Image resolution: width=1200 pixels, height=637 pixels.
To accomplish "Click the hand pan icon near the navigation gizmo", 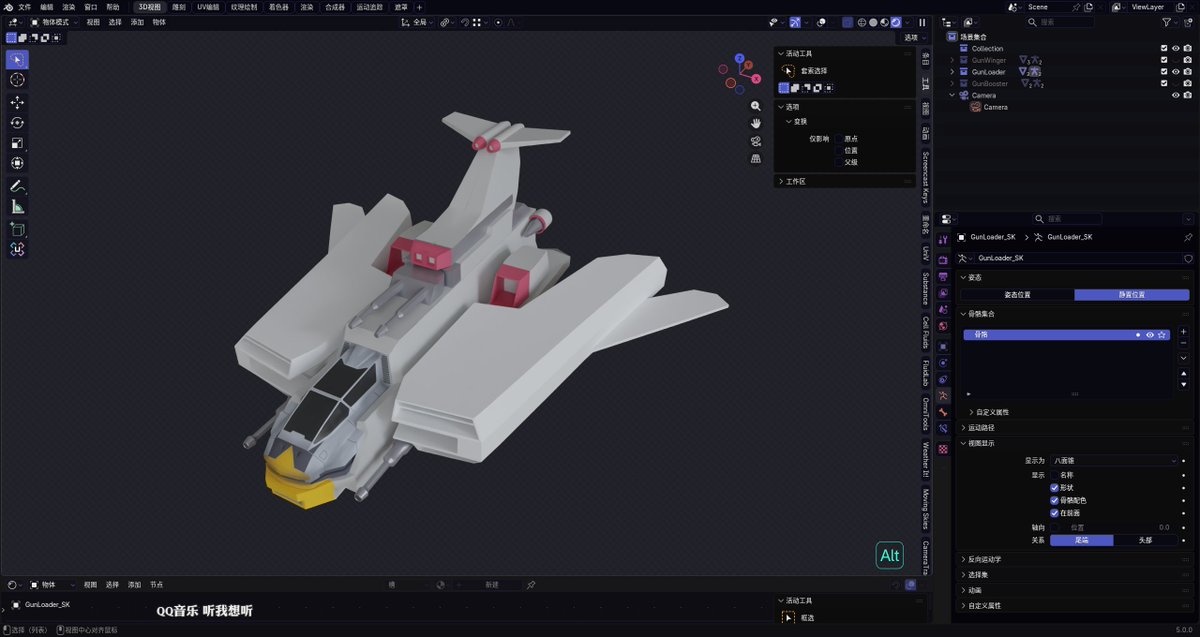I will point(756,123).
